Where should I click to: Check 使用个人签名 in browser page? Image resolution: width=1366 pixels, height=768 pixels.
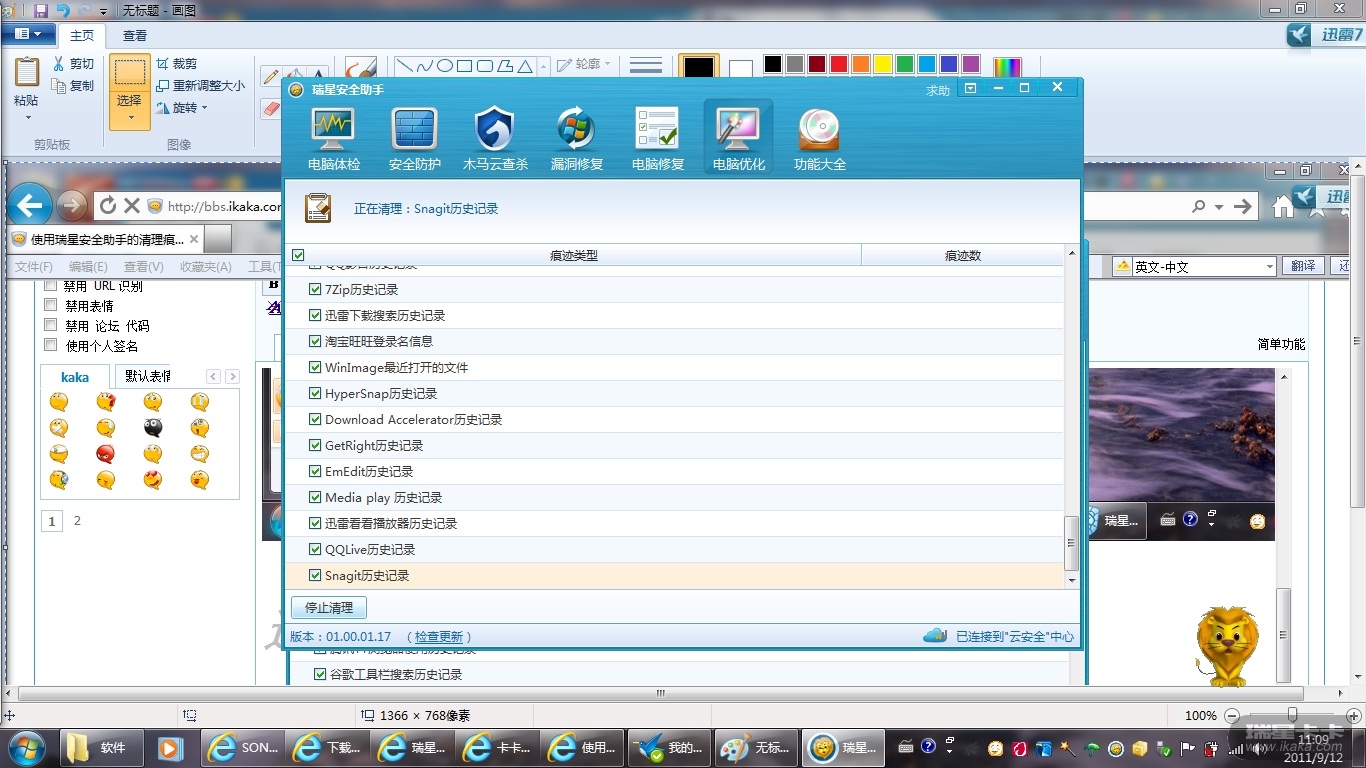pos(51,346)
